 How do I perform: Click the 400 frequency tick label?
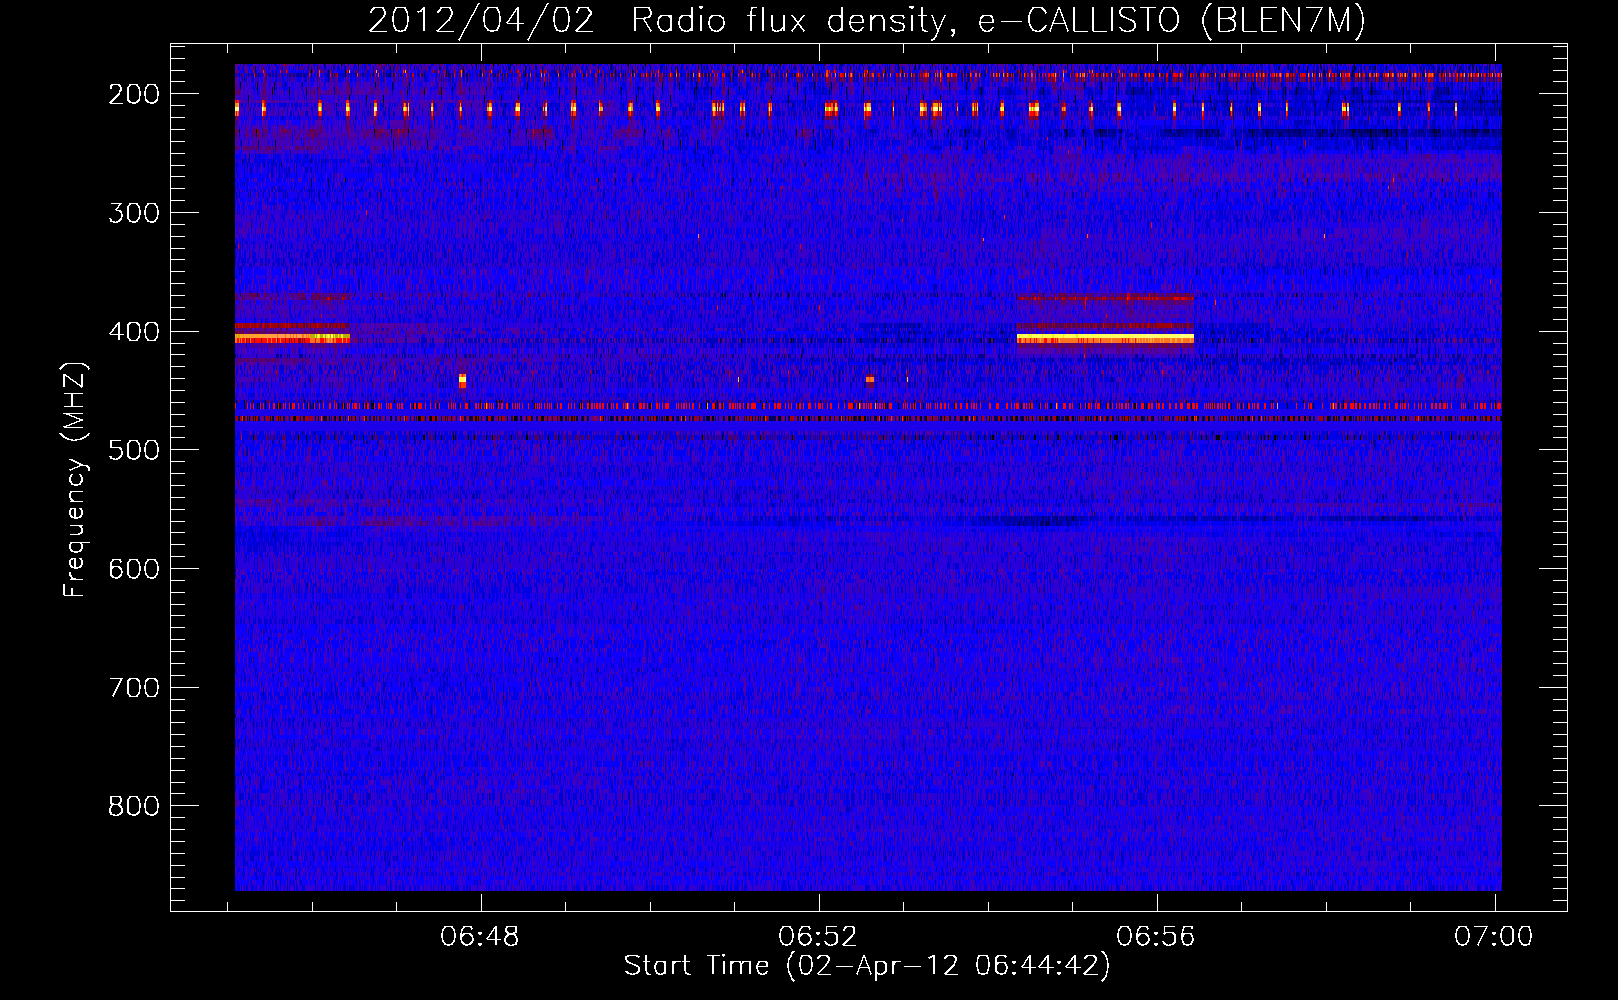(134, 332)
